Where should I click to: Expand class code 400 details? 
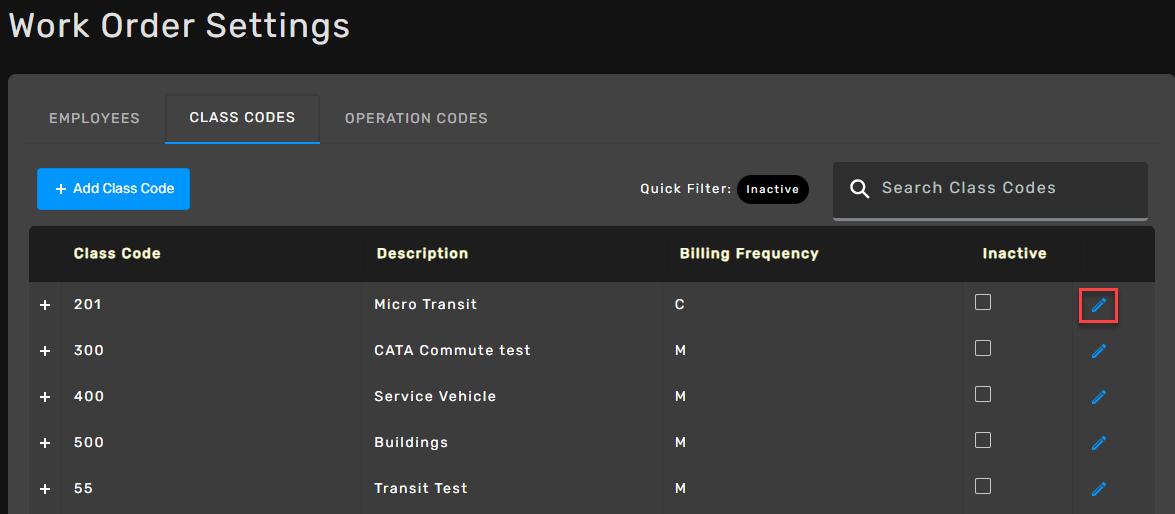tap(45, 397)
